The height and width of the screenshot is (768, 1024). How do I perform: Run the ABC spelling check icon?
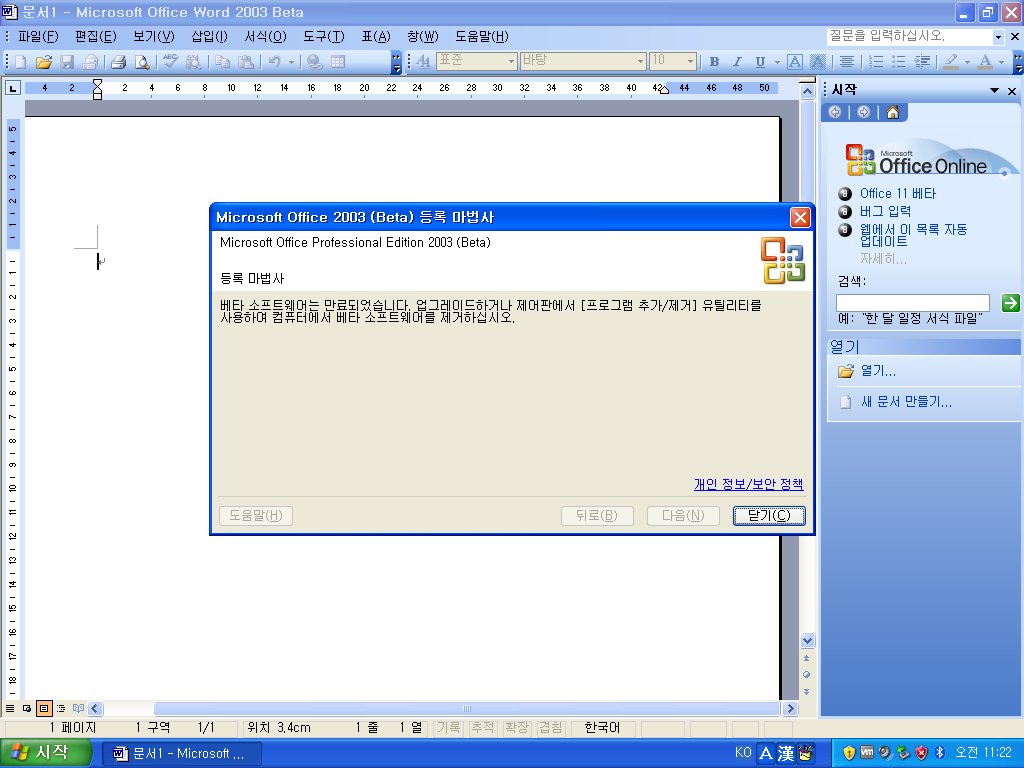(x=170, y=62)
